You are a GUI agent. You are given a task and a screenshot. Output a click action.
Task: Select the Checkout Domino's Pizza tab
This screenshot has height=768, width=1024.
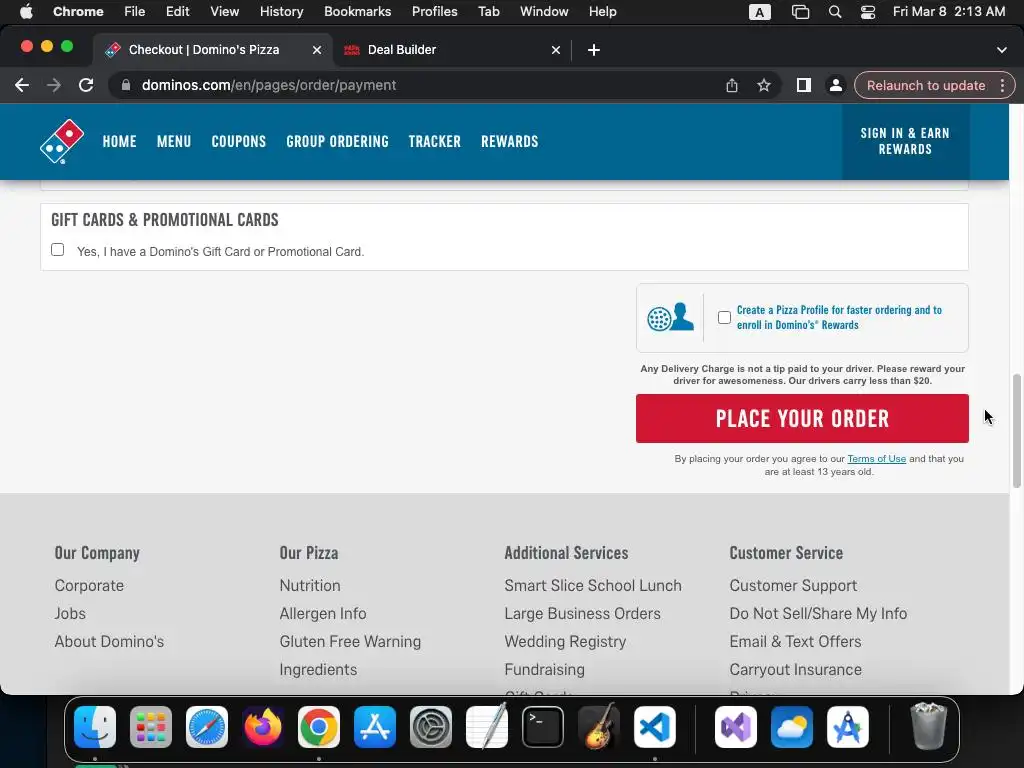(212, 50)
